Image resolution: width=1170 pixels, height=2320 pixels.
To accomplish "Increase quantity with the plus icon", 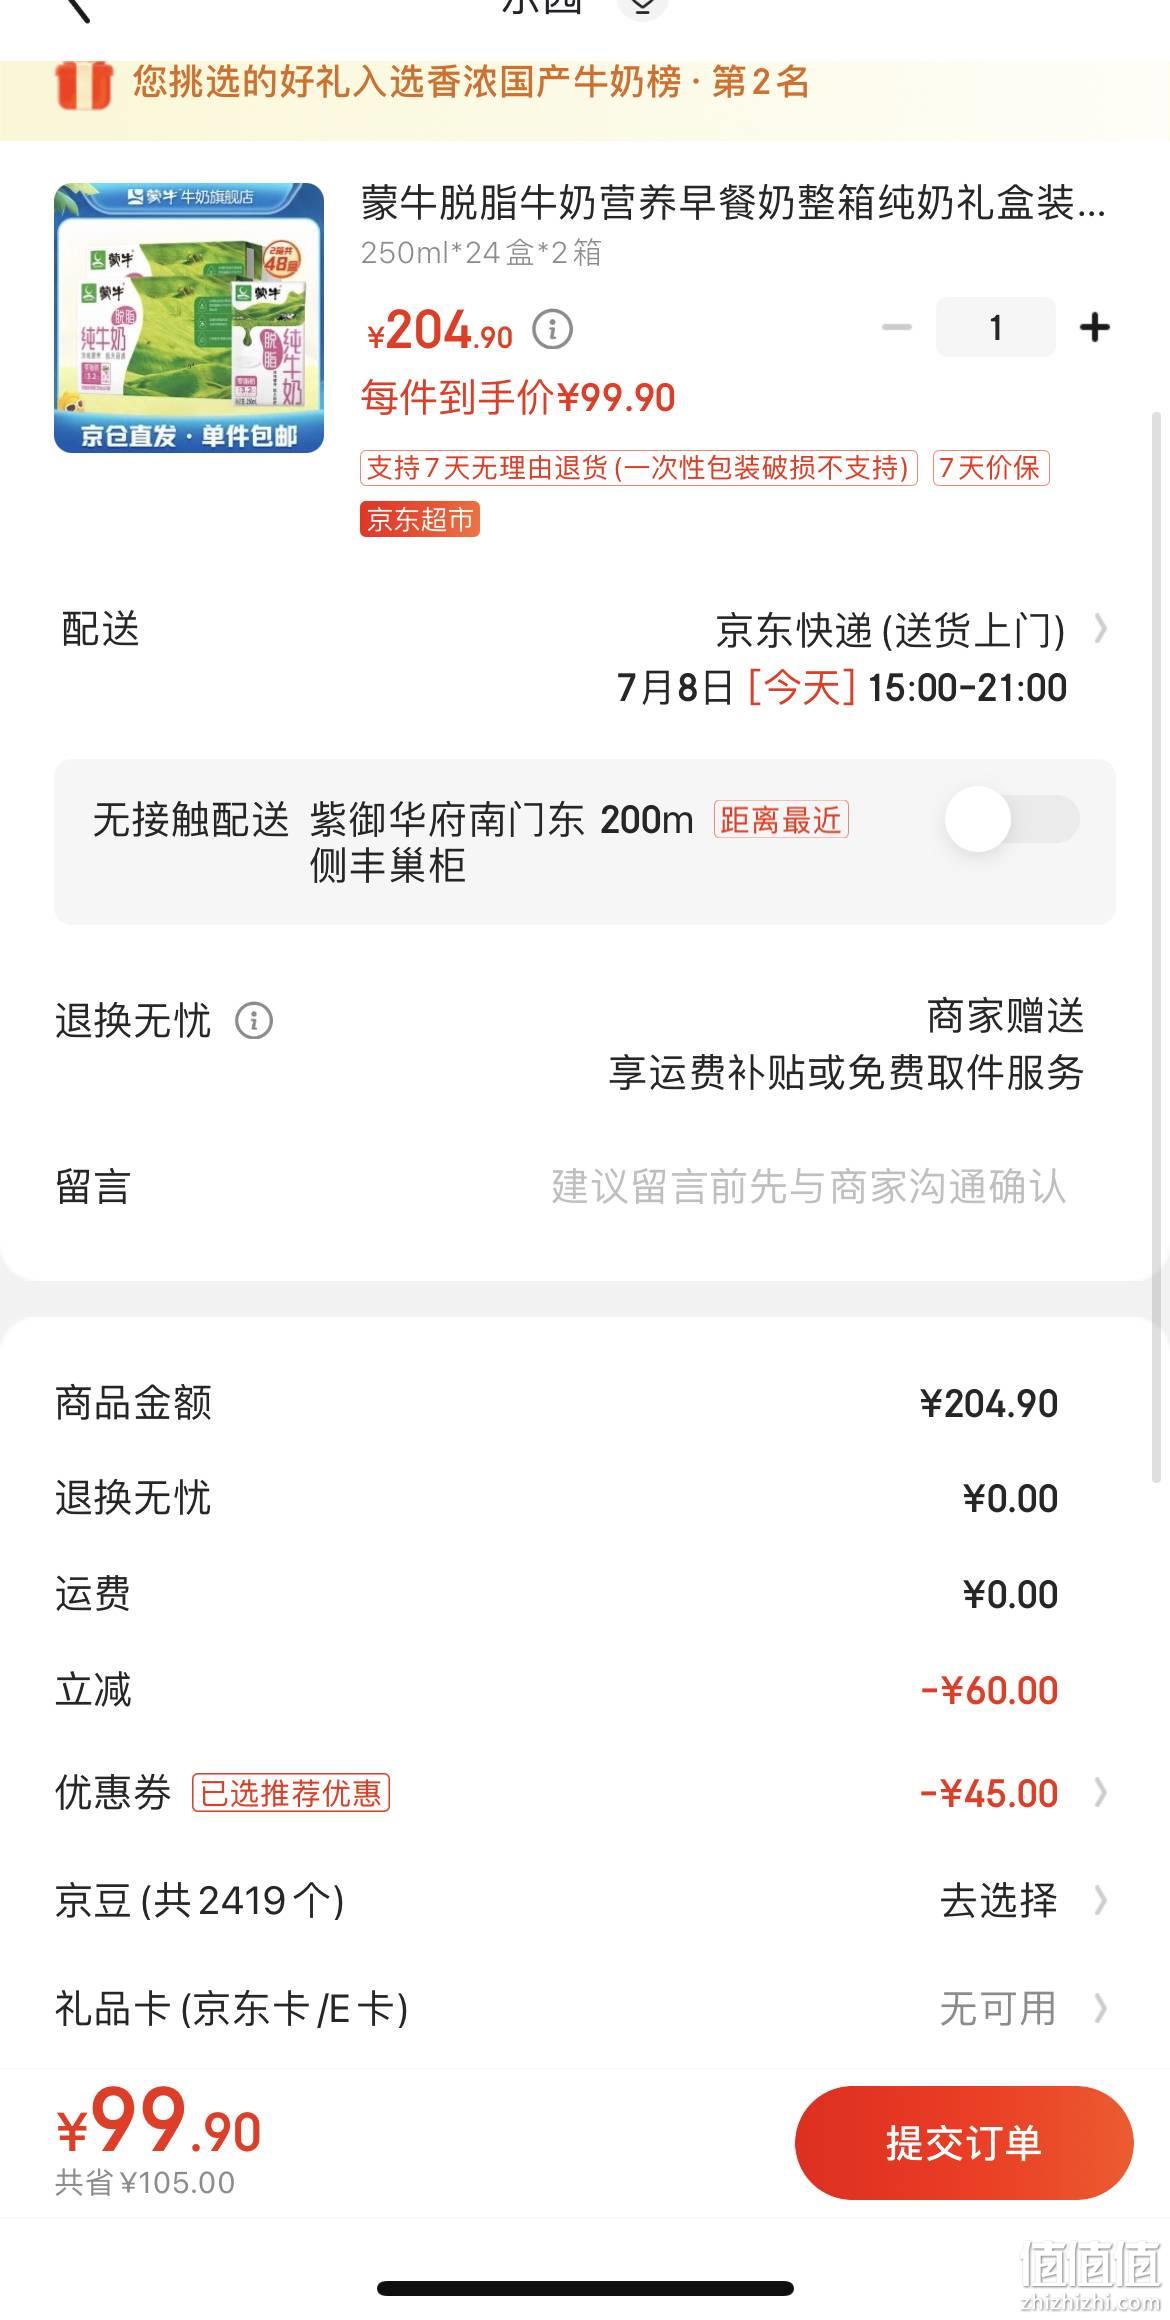I will point(1095,327).
